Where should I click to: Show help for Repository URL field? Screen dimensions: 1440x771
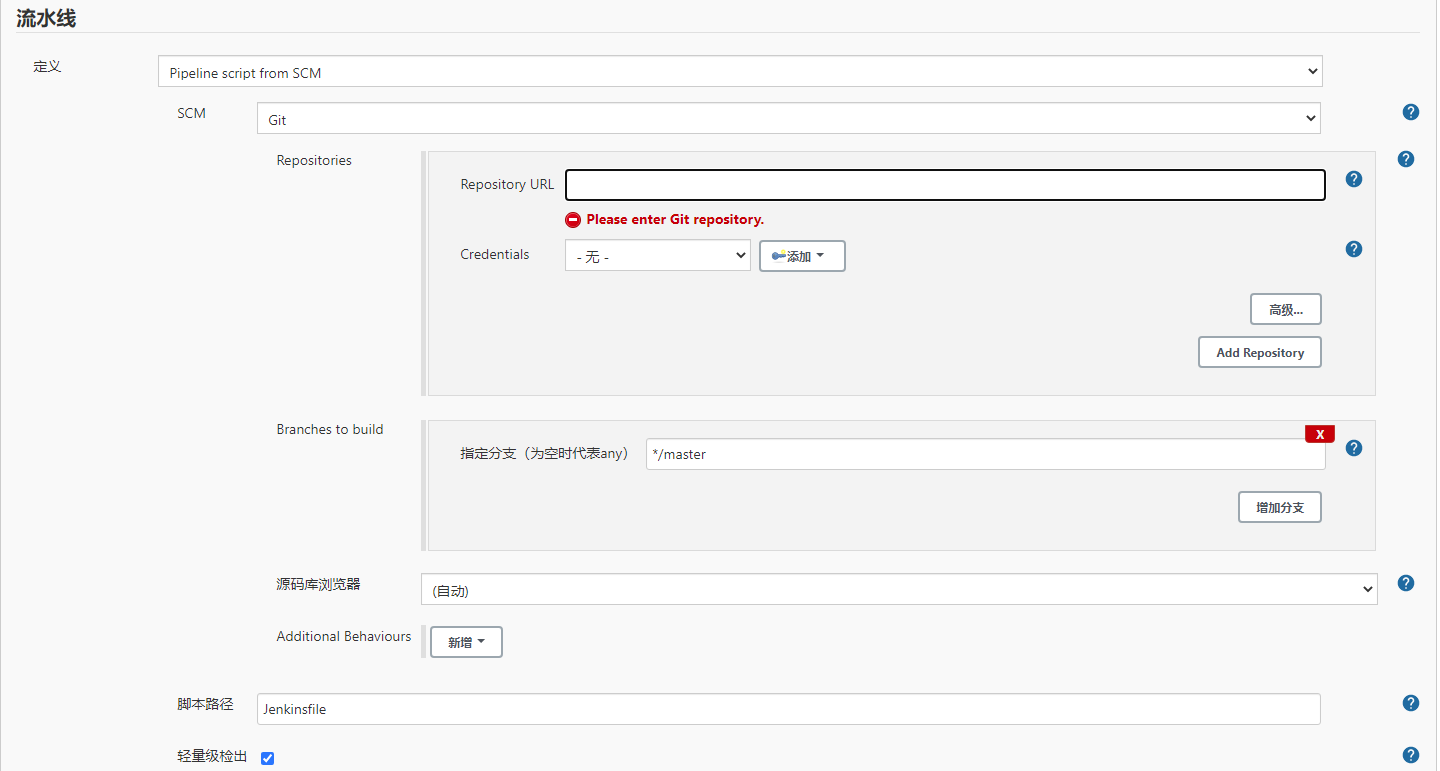pos(1353,179)
